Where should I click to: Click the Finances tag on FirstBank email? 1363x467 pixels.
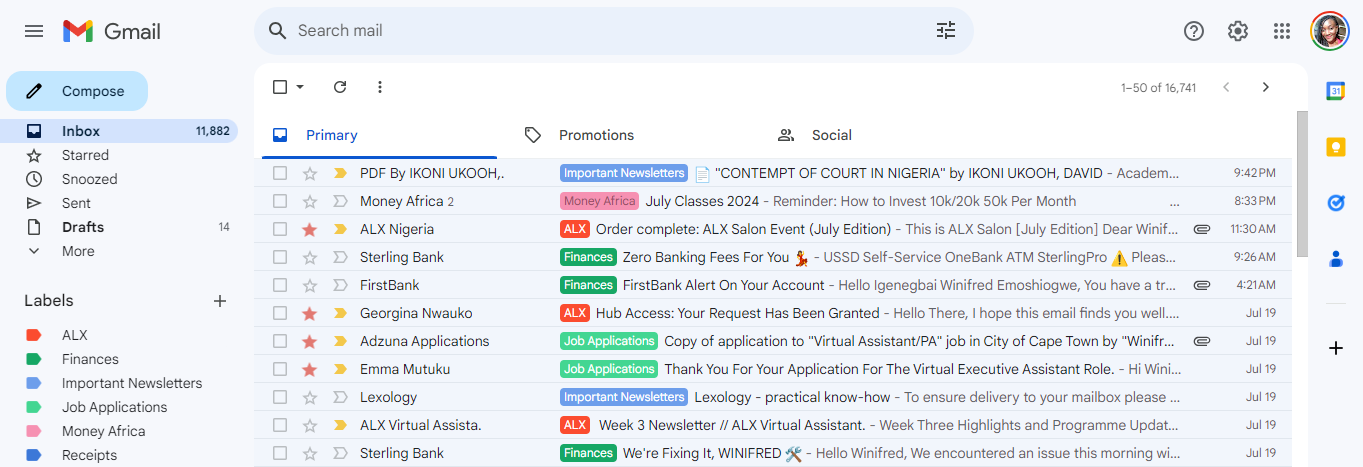(588, 285)
